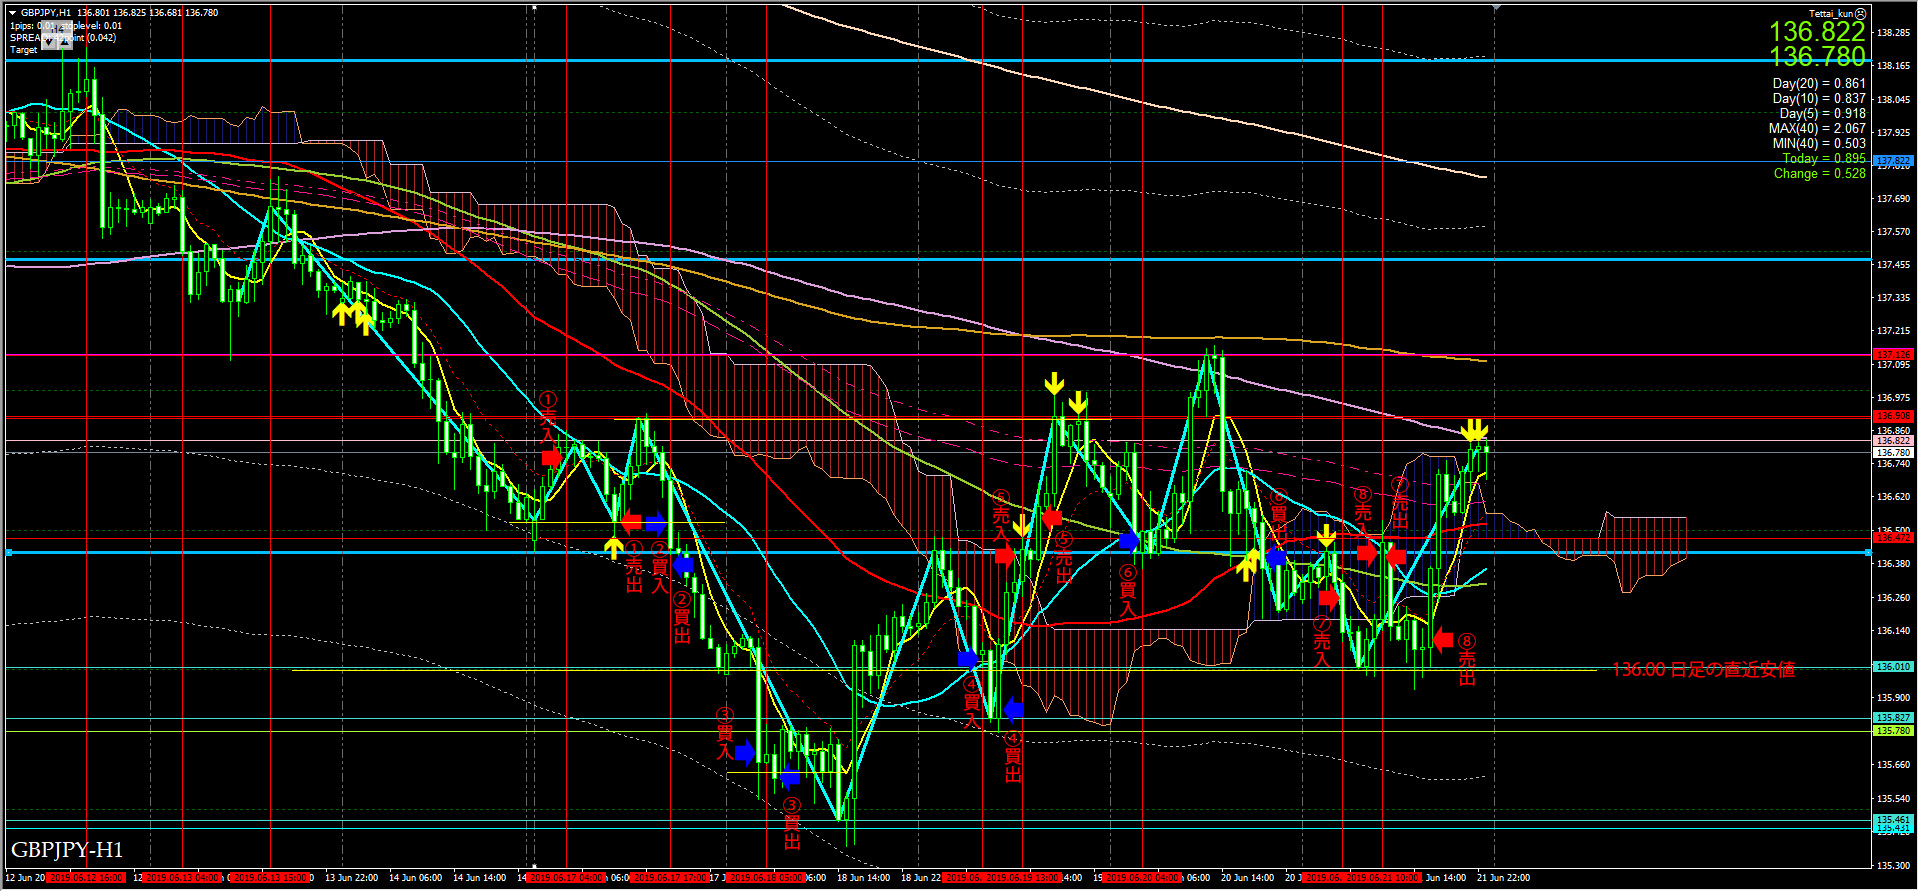The image size is (1920, 891).
Task: Click the 2019.06.19 13:00 time marker
Action: [x=1022, y=878]
